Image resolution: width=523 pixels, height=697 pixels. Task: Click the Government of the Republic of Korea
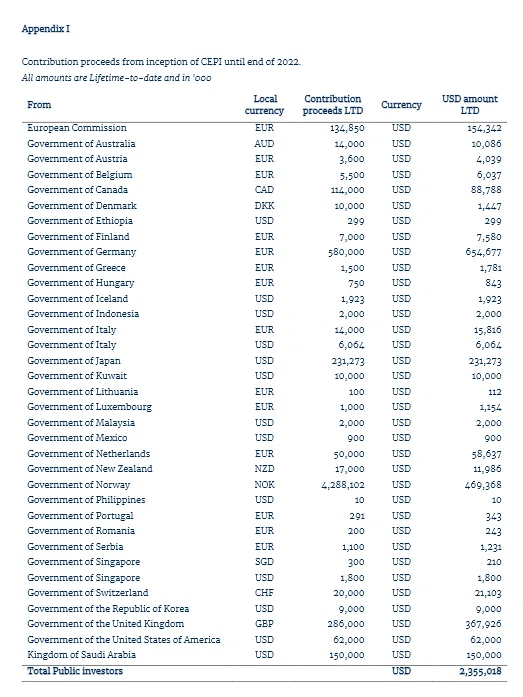coord(108,609)
